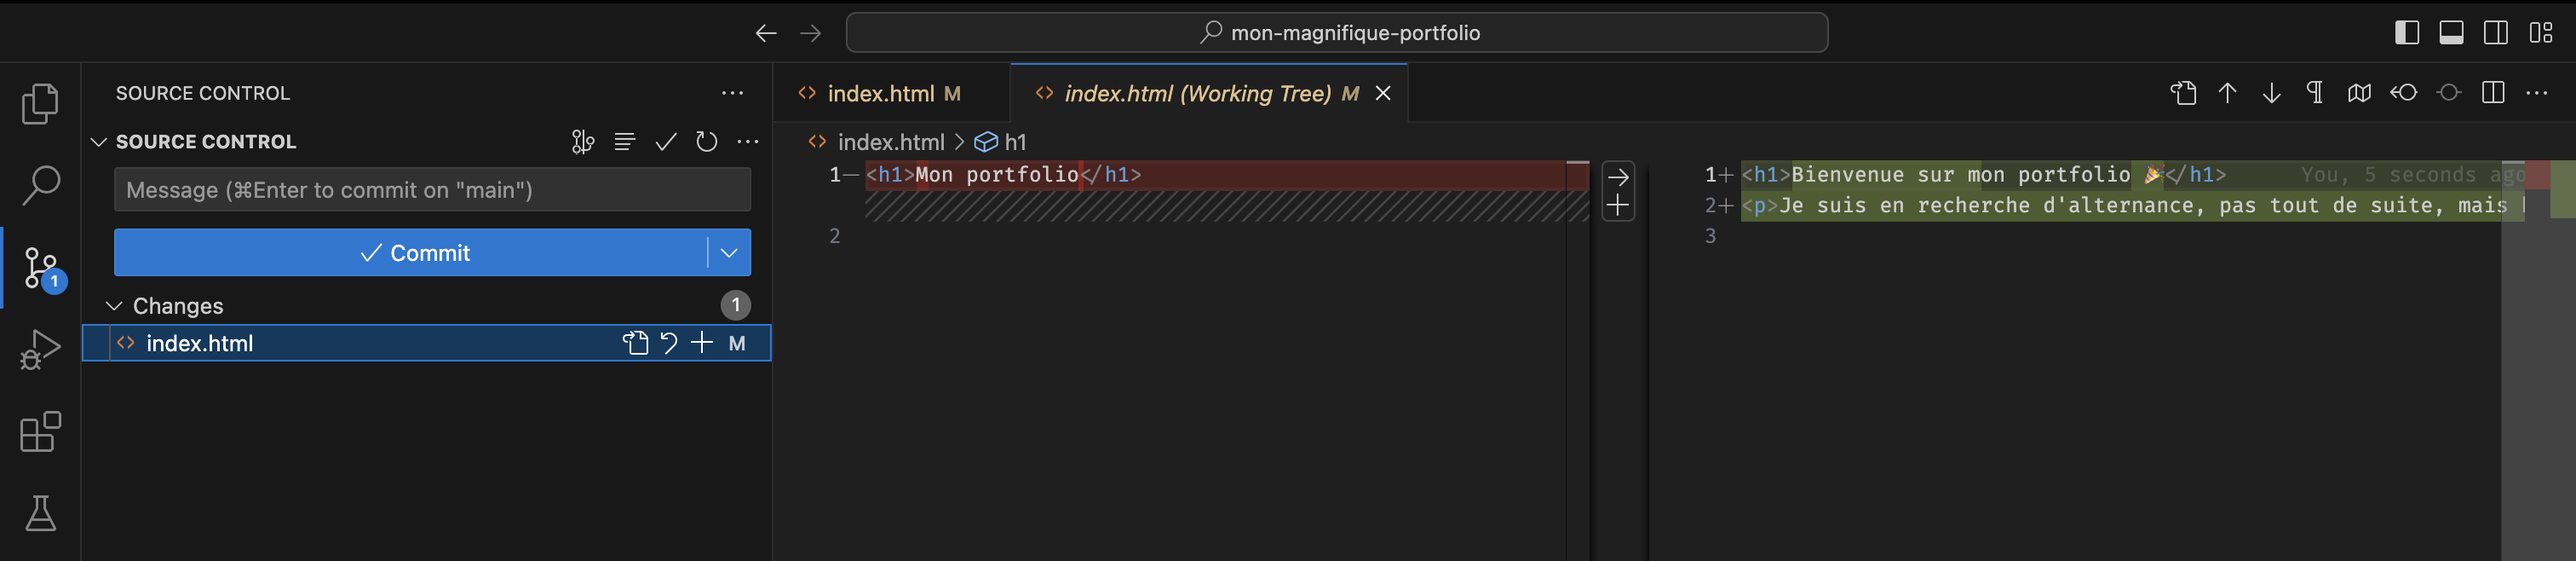
Task: Open the Testing flask icon view
Action: pos(40,514)
